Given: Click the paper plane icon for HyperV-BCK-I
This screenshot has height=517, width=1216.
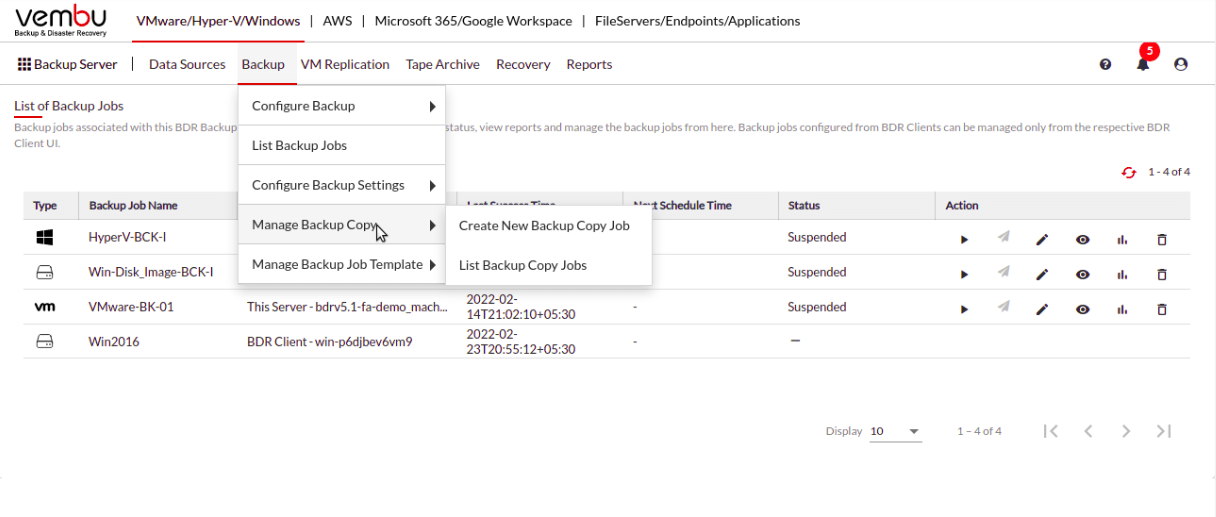Looking at the screenshot, I should (x=1003, y=238).
